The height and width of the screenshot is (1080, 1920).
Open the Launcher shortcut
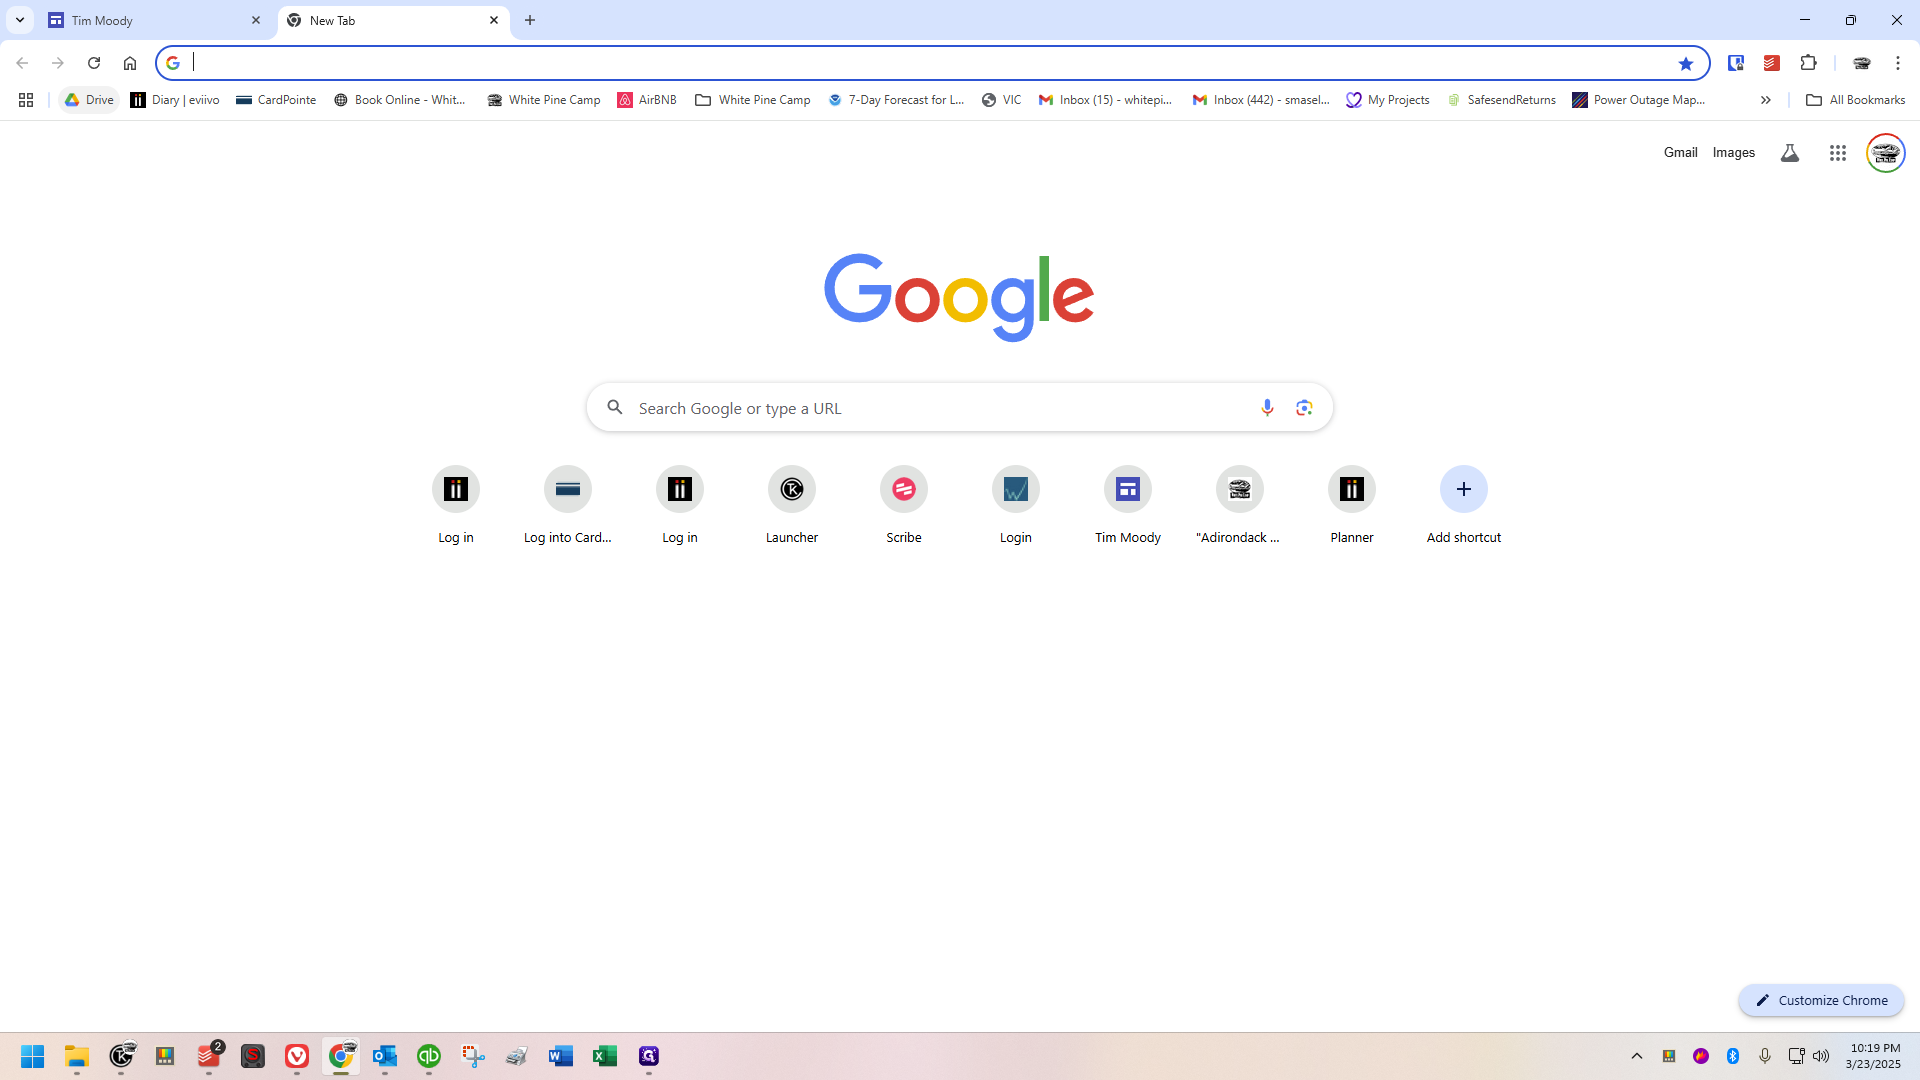click(792, 506)
